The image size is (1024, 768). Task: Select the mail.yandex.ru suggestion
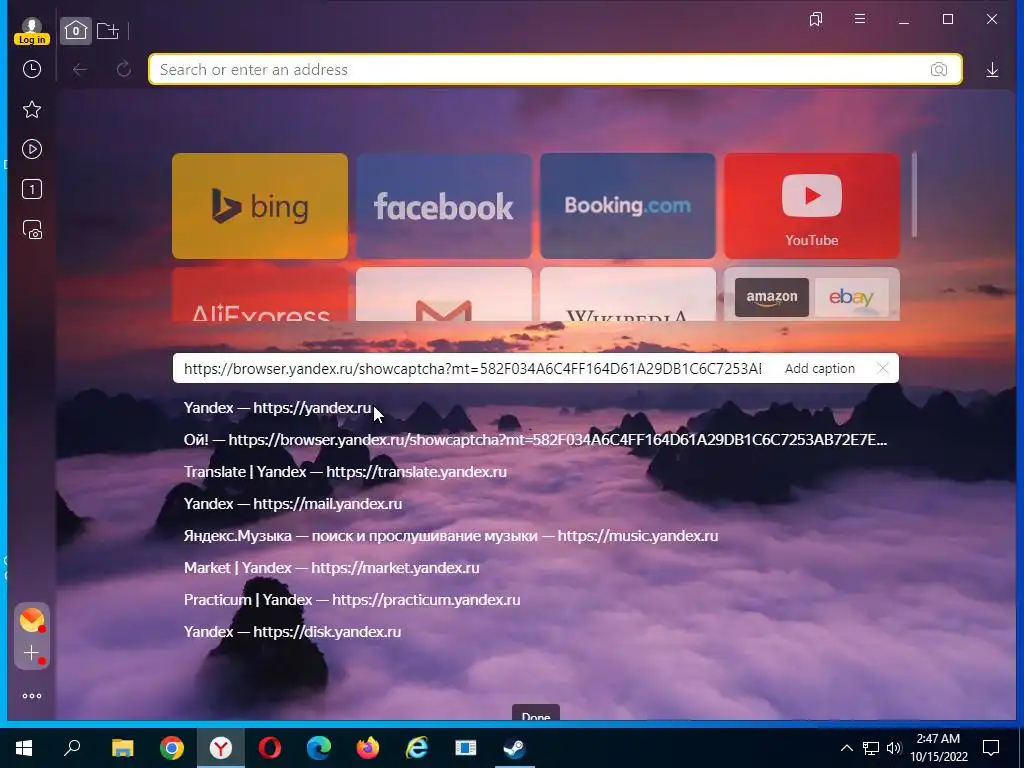click(x=293, y=504)
